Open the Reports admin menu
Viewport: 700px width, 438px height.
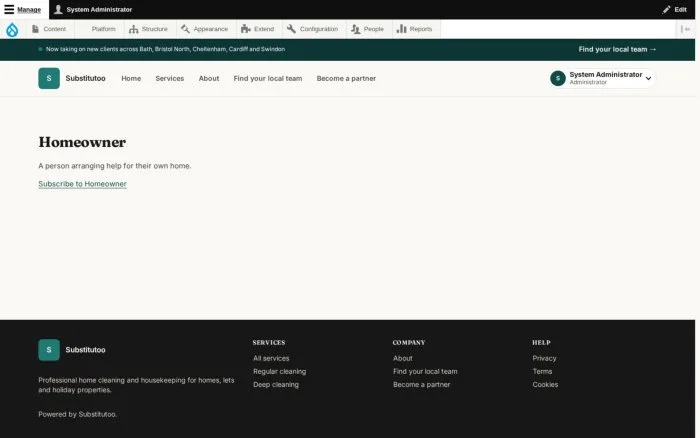(415, 29)
